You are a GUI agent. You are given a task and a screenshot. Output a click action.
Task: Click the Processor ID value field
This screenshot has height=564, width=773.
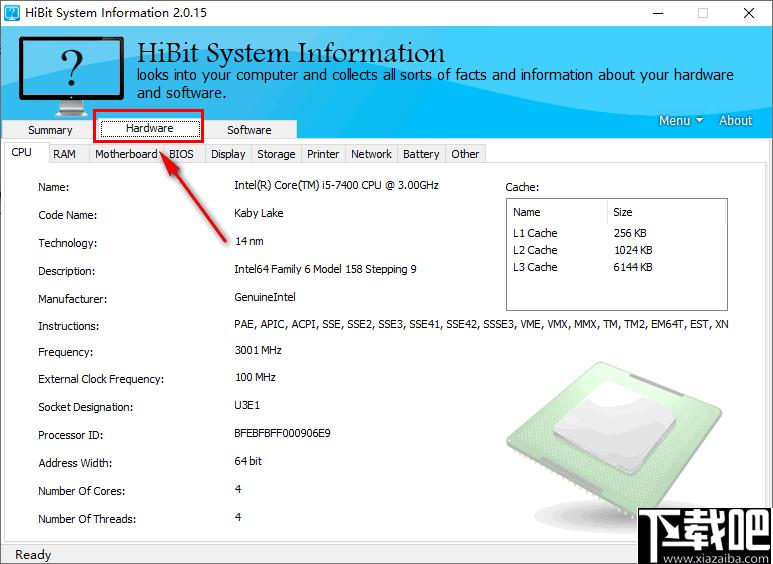[x=282, y=434]
